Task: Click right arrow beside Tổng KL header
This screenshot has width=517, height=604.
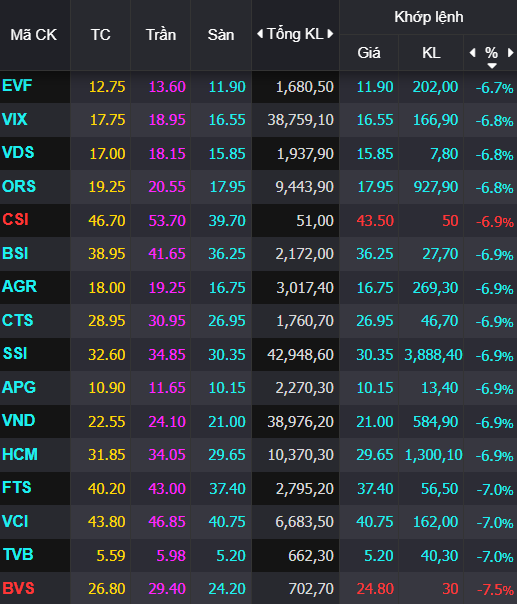Action: [x=330, y=34]
